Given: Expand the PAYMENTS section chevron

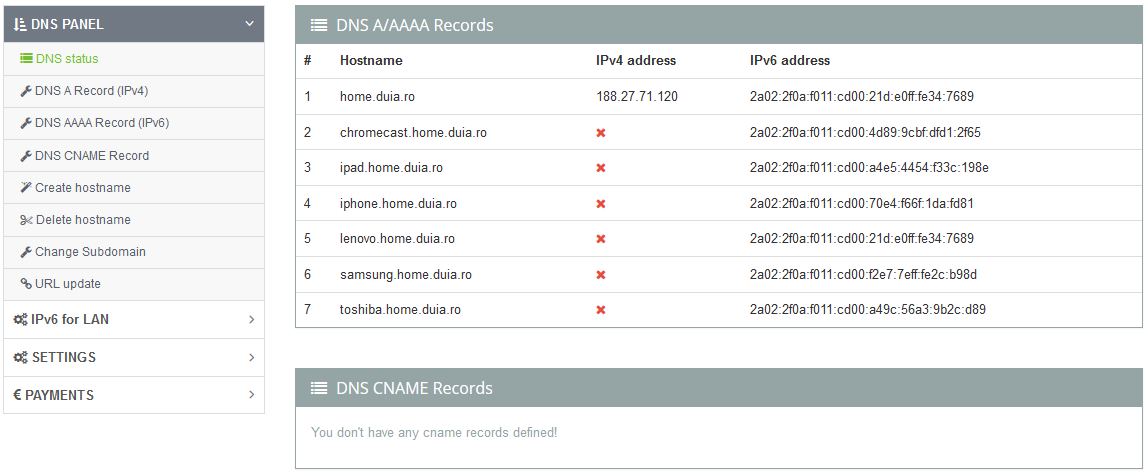Looking at the screenshot, I should 251,395.
